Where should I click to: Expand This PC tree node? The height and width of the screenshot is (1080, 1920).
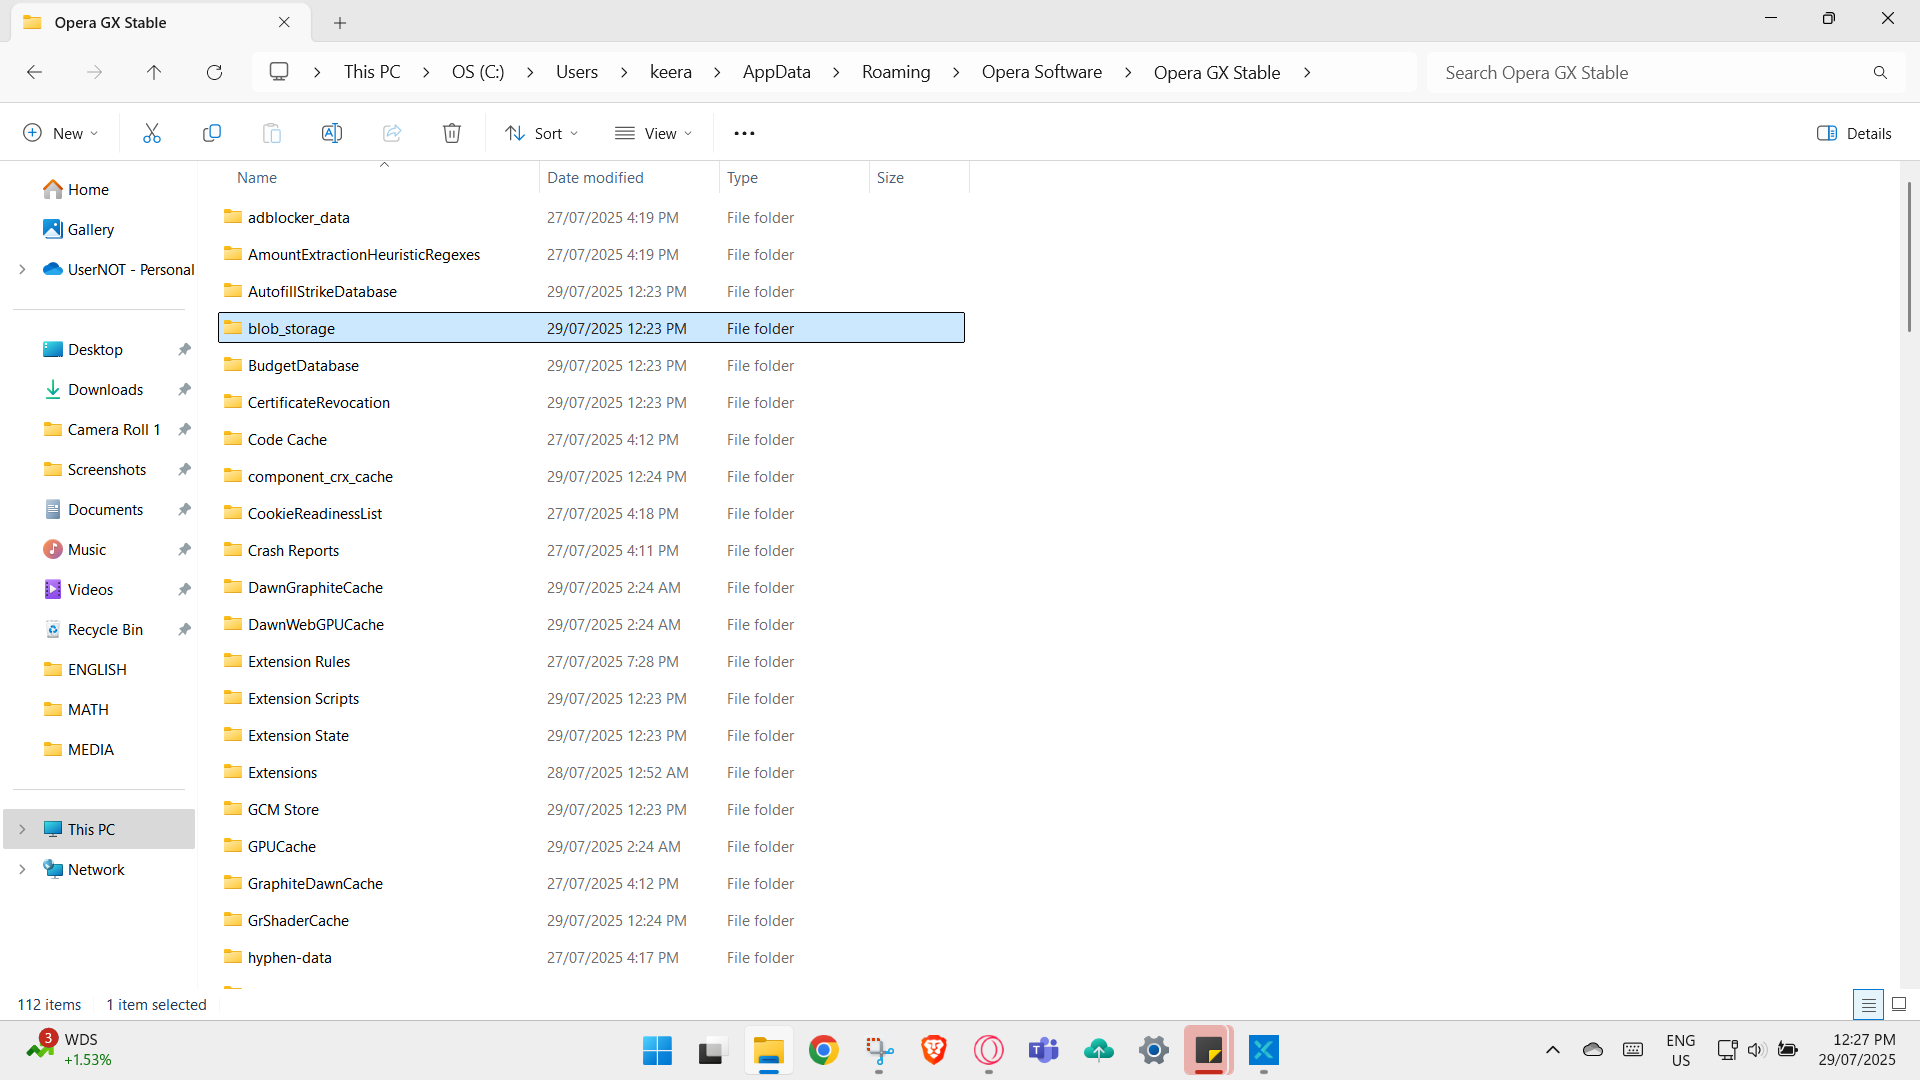pyautogui.click(x=22, y=829)
